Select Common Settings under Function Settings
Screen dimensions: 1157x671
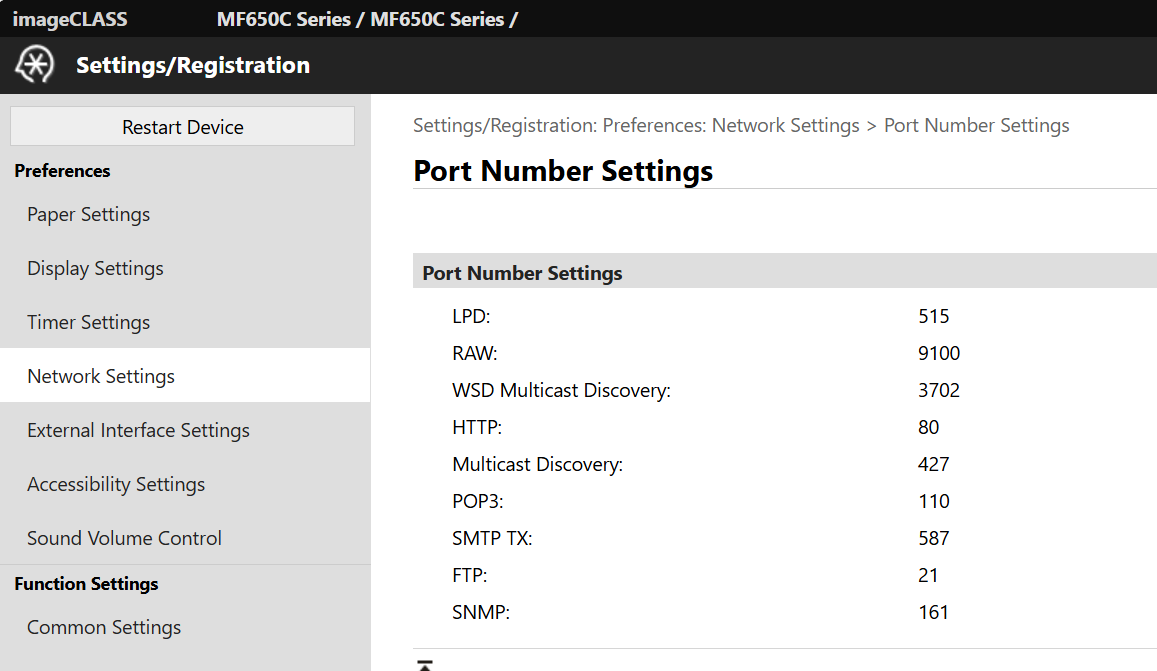pos(104,628)
